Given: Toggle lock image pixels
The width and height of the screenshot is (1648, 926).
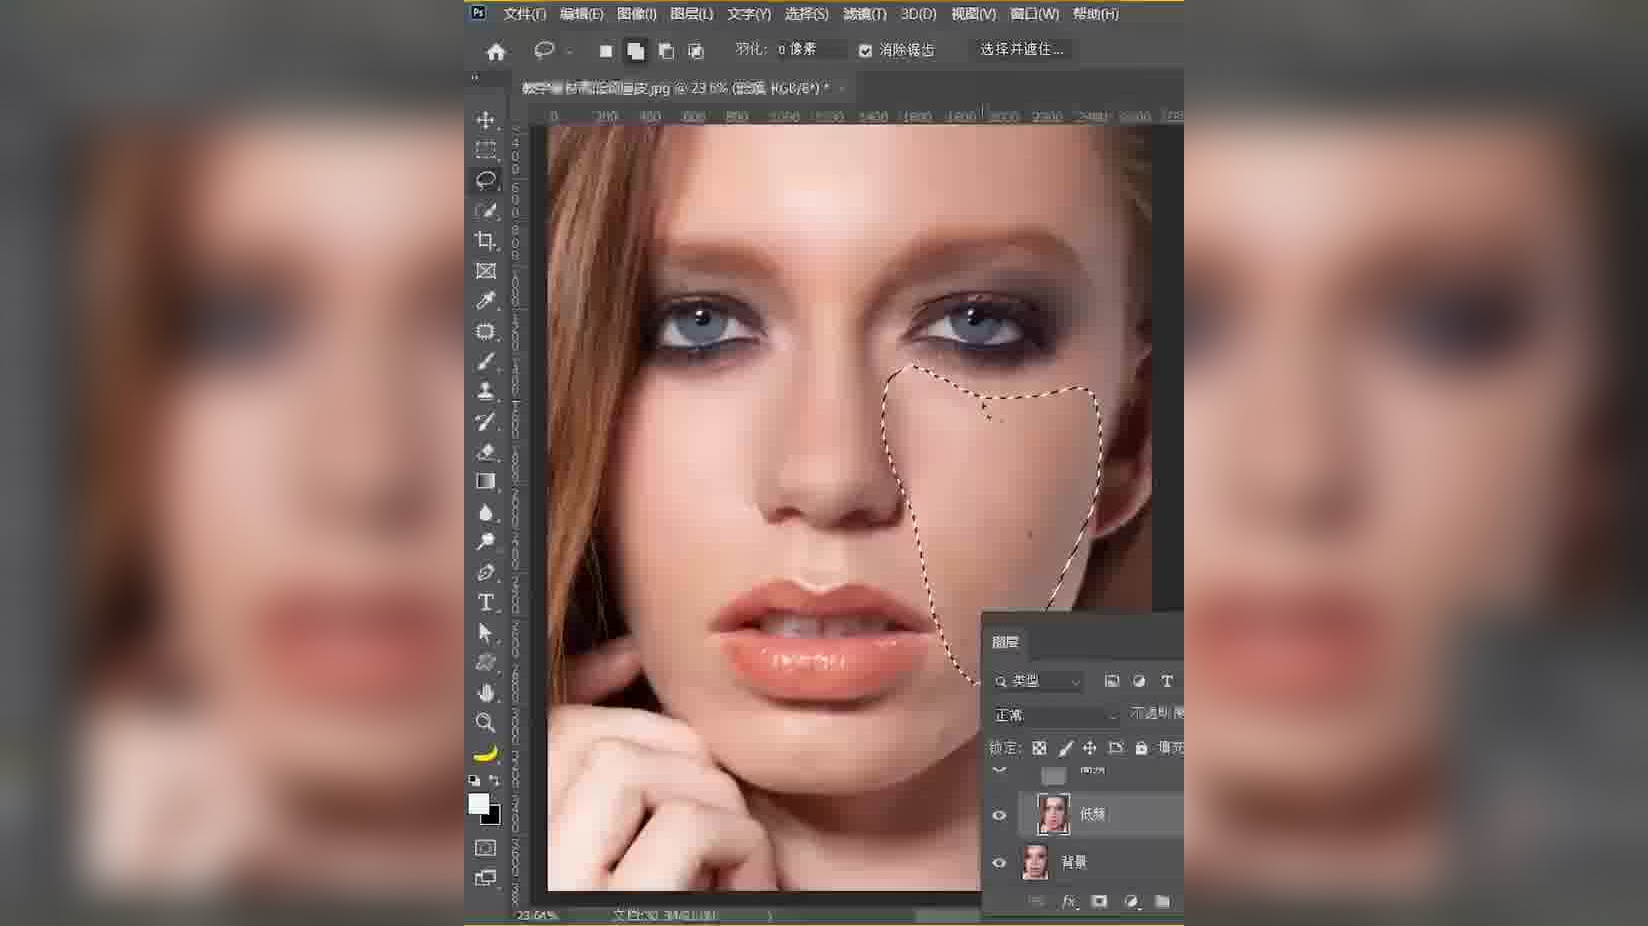Looking at the screenshot, I should coord(1065,748).
